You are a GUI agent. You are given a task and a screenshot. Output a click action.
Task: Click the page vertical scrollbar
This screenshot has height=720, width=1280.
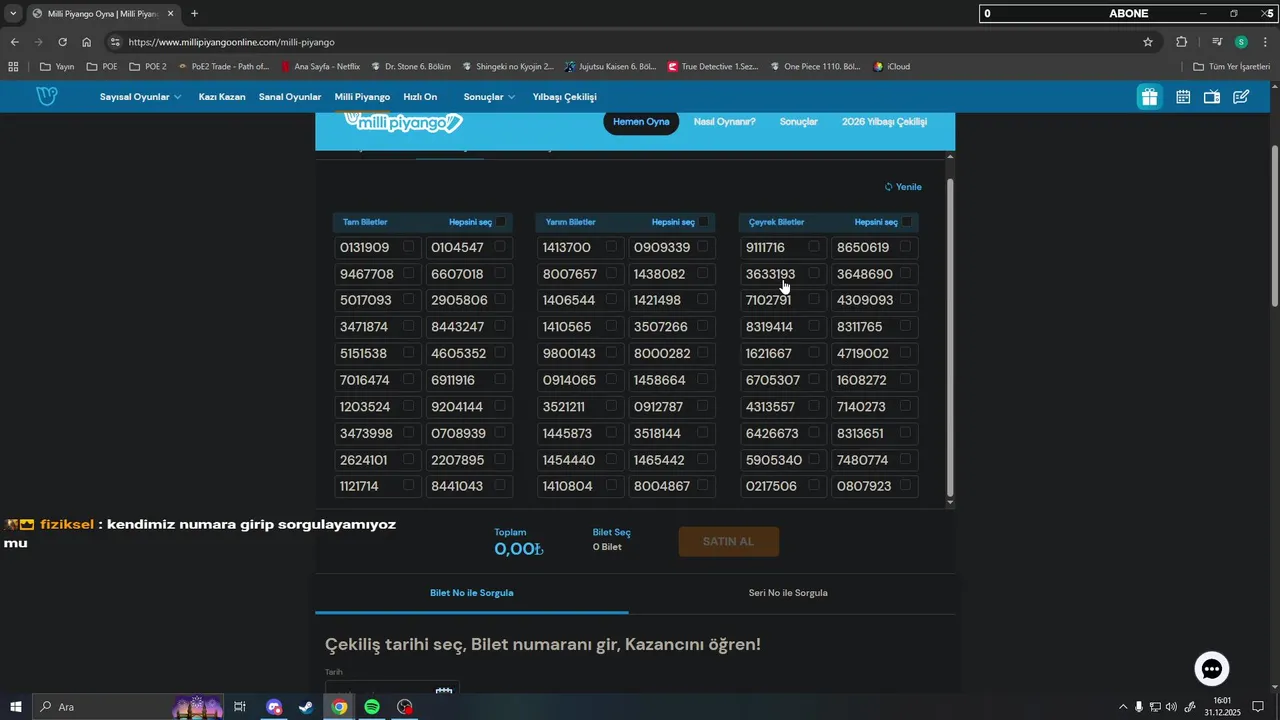[1274, 227]
